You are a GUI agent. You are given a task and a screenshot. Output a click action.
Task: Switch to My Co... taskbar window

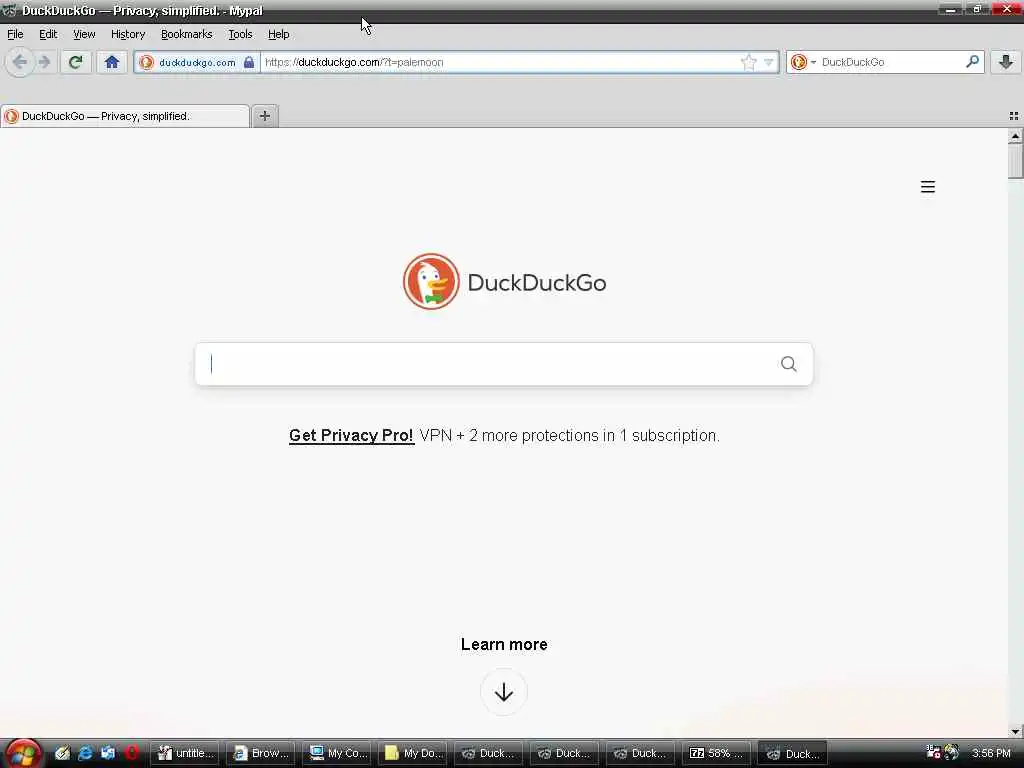pos(337,753)
